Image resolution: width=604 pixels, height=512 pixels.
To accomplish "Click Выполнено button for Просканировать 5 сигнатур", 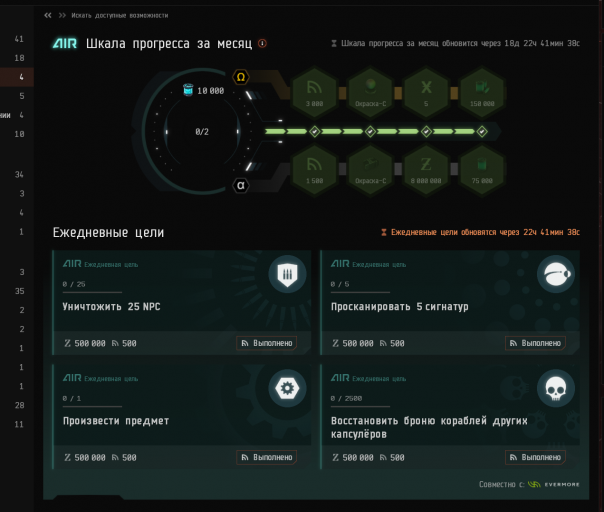I will [535, 343].
